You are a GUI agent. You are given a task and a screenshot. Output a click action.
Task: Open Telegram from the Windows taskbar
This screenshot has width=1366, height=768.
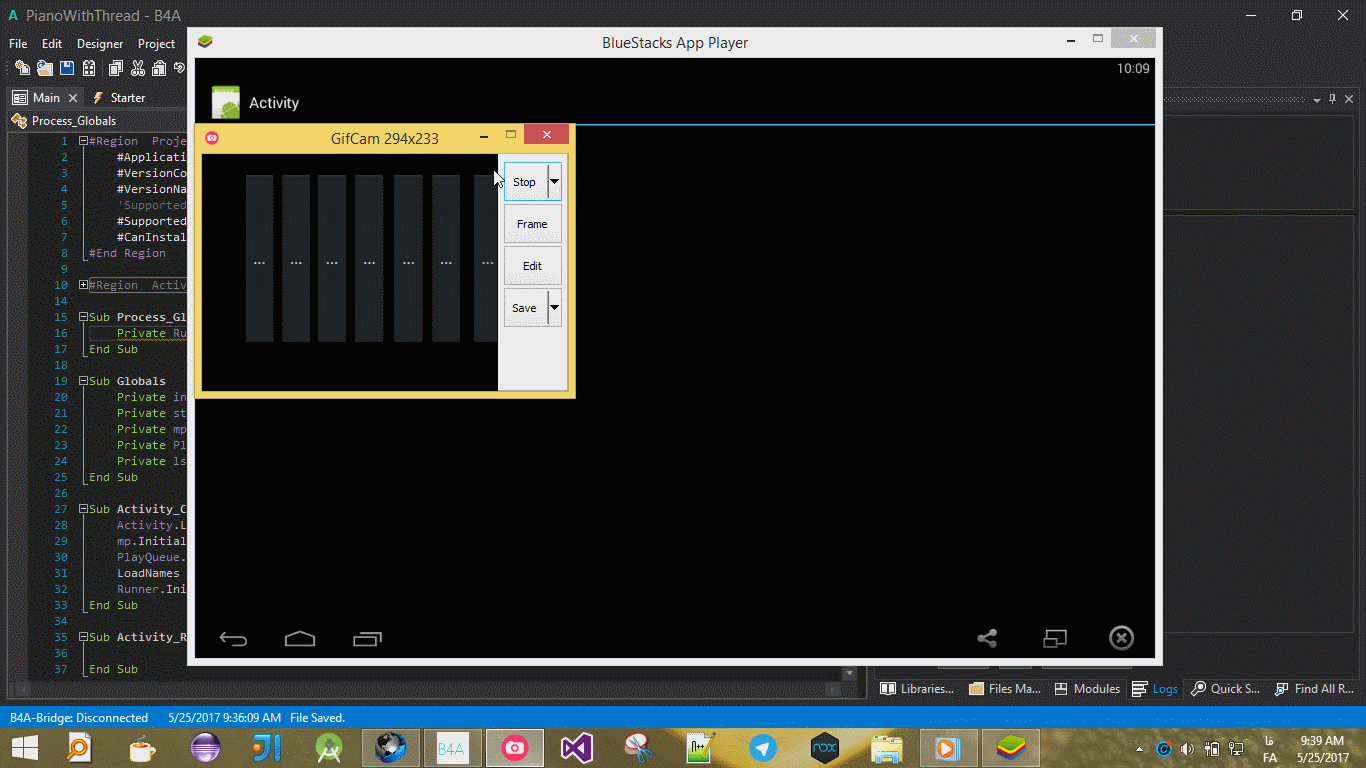click(763, 748)
